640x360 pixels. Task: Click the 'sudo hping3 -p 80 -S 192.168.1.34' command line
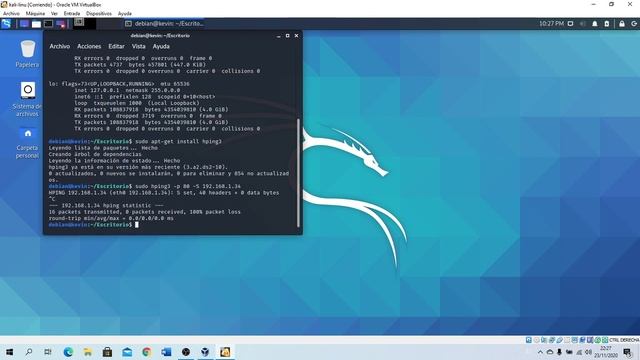click(188, 186)
